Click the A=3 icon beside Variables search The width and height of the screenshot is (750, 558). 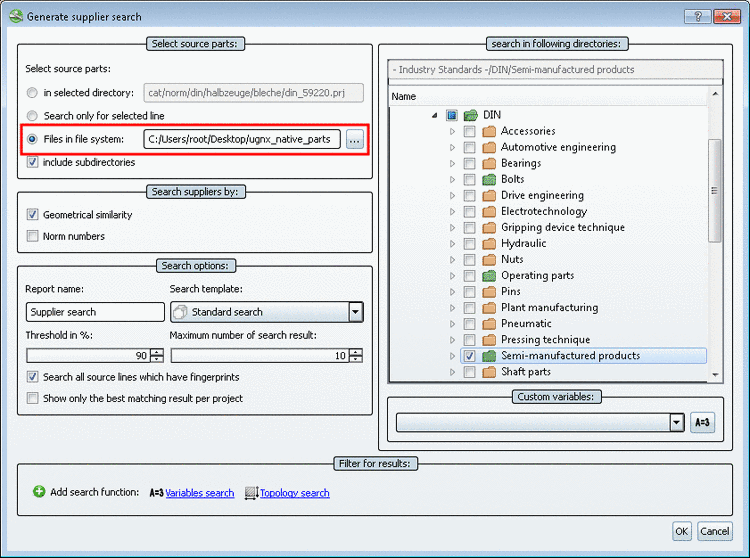pyautogui.click(x=156, y=492)
